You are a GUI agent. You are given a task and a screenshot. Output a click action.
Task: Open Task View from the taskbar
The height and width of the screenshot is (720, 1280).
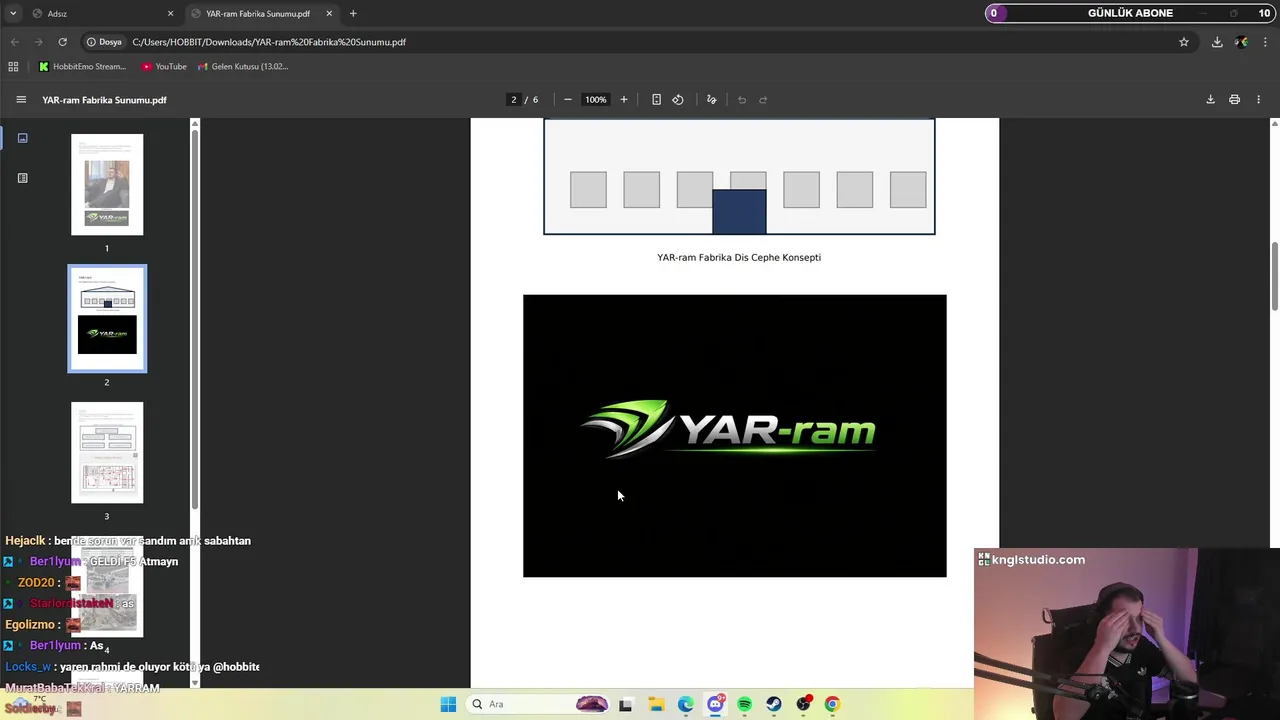tap(625, 704)
